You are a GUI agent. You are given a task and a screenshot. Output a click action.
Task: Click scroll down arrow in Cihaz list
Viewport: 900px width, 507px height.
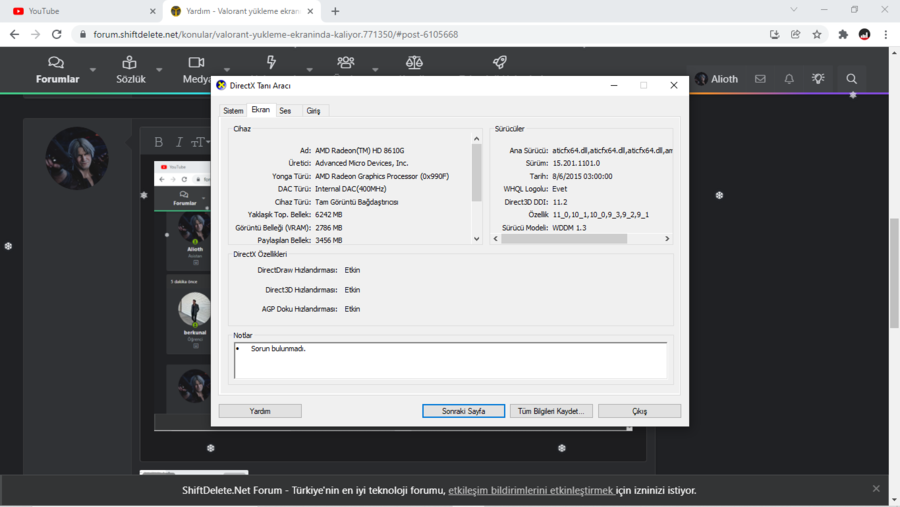click(476, 239)
